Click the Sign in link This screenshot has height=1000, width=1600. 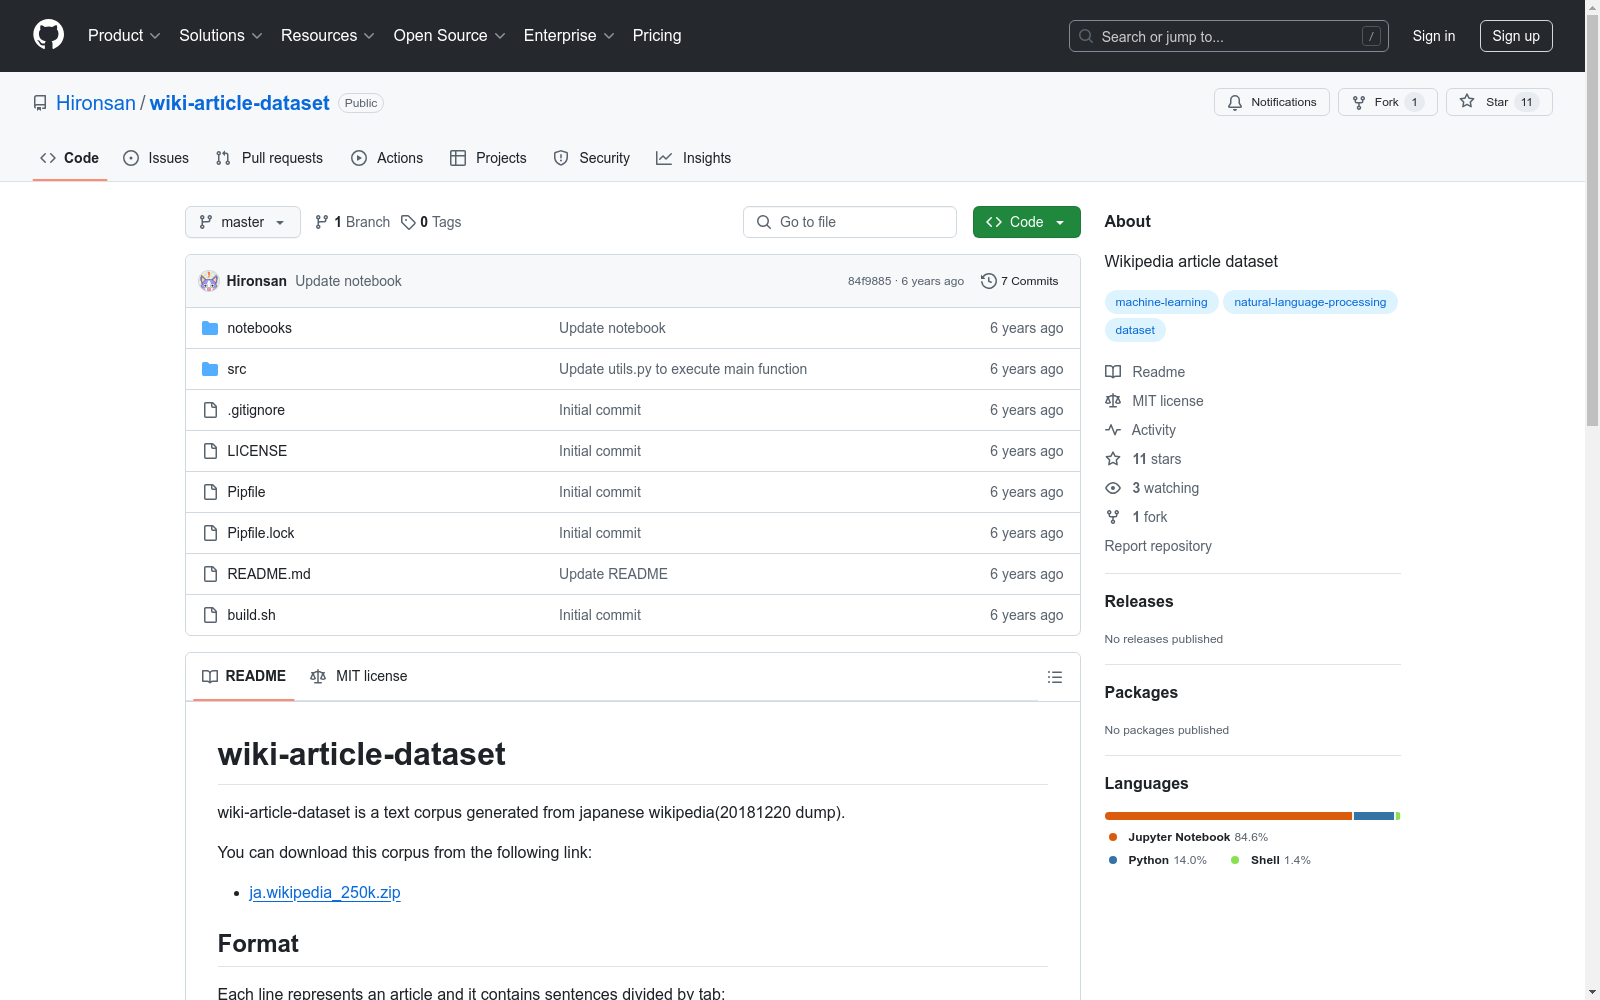click(x=1434, y=36)
